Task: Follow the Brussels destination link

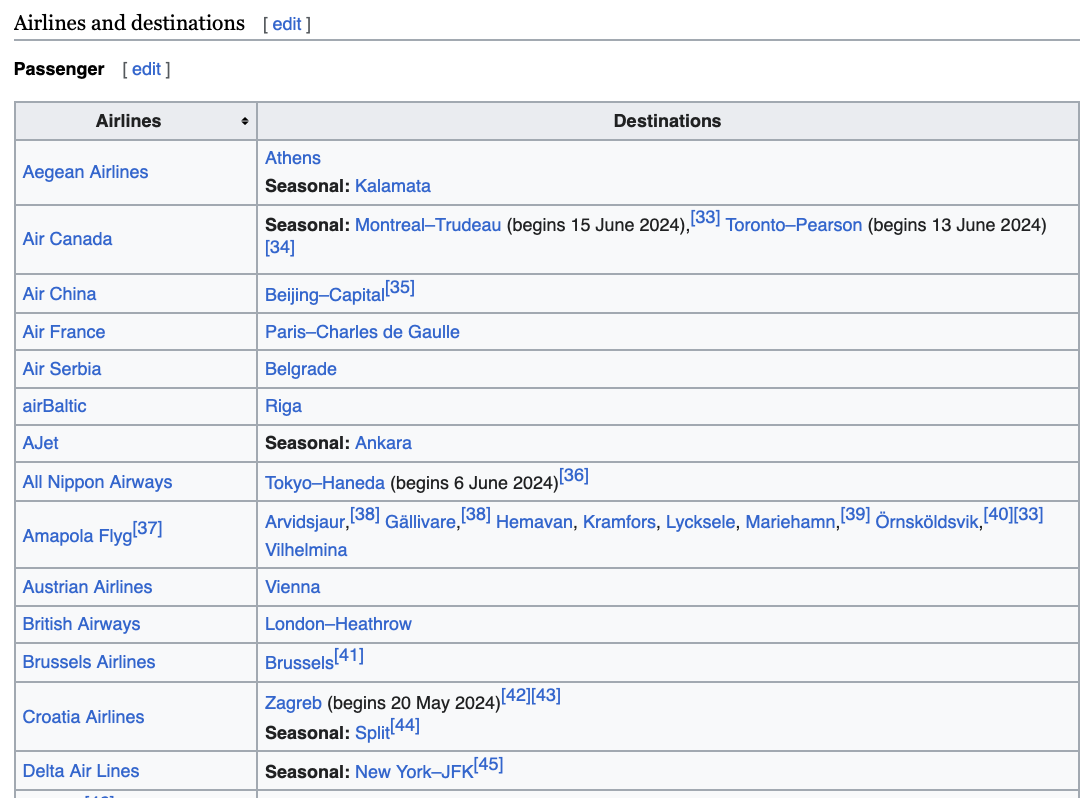Action: pos(300,663)
